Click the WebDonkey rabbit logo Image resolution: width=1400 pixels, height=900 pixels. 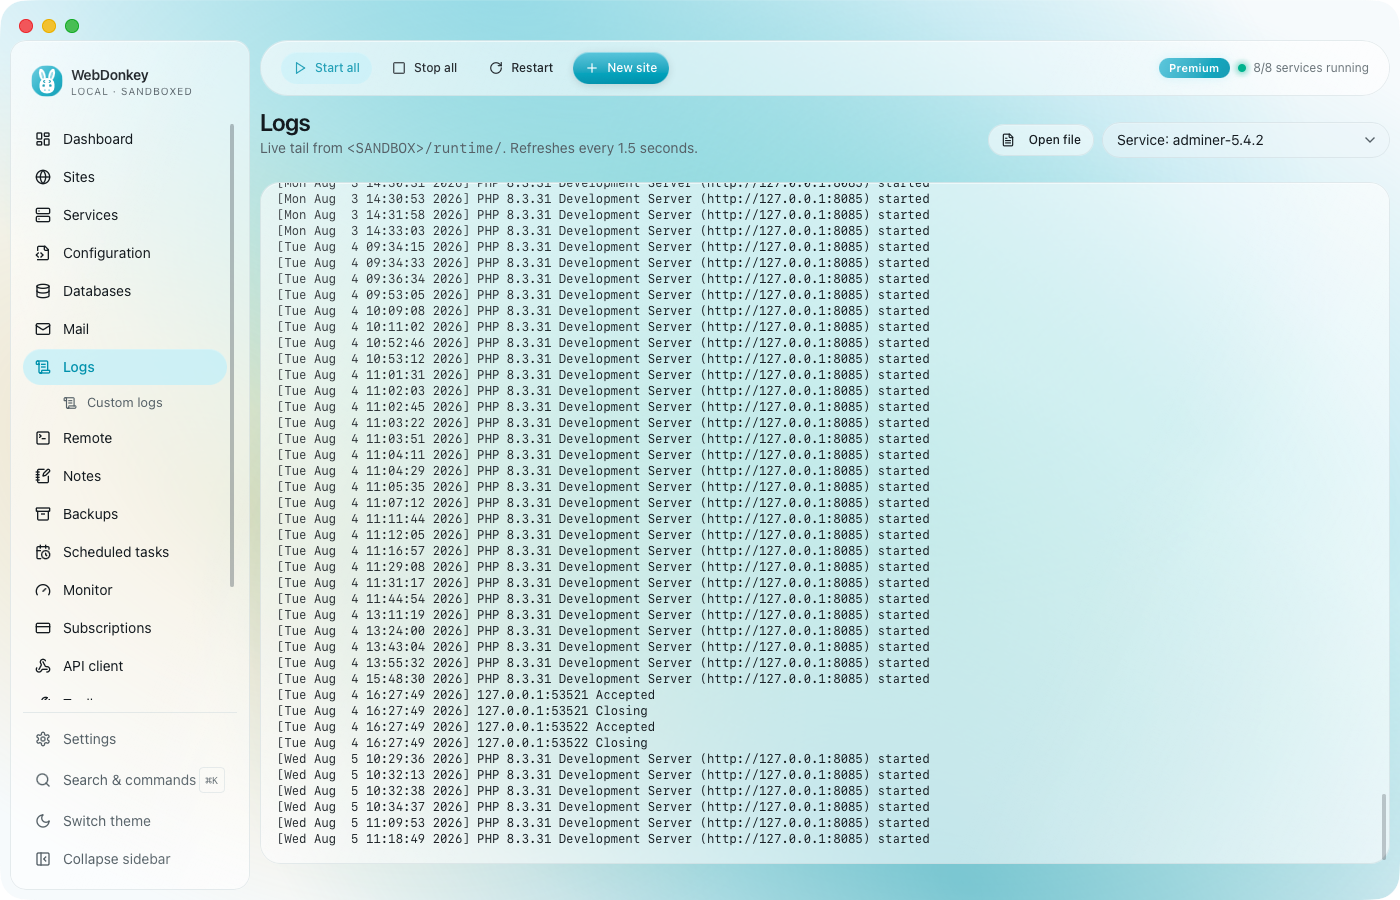47,81
